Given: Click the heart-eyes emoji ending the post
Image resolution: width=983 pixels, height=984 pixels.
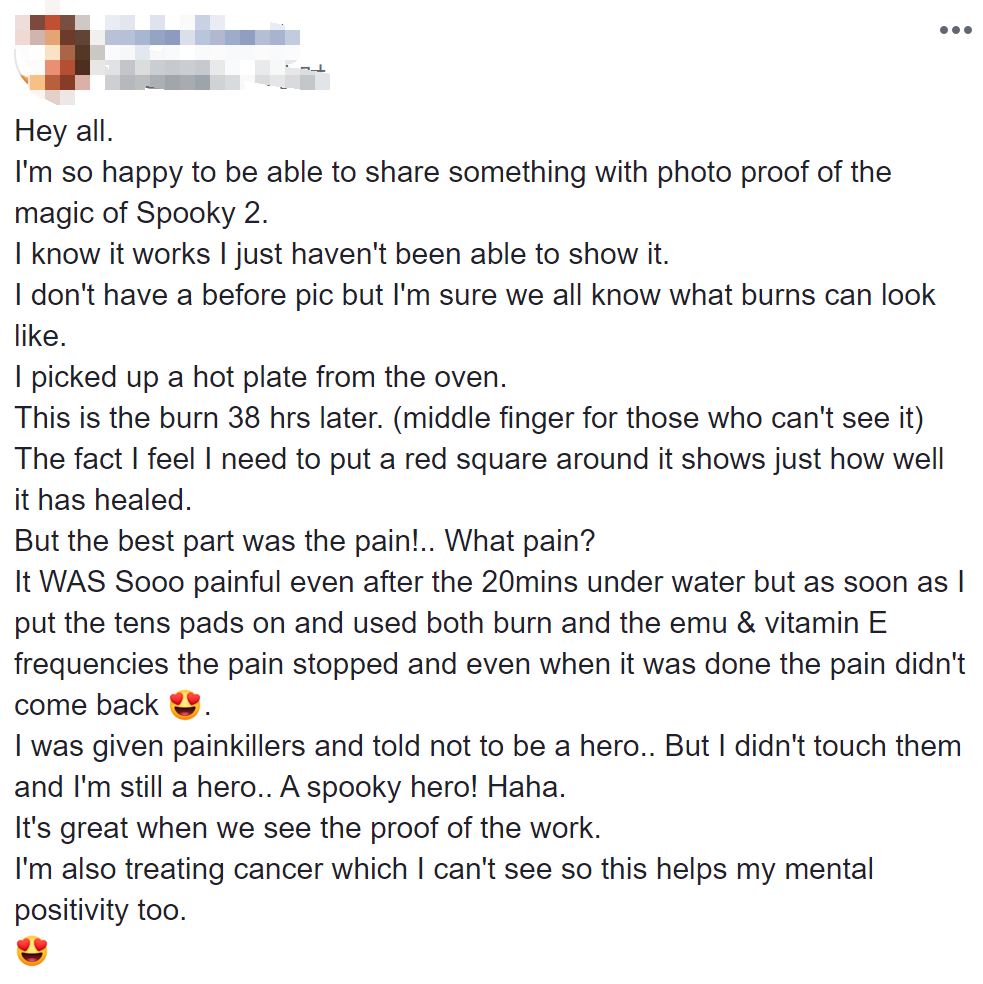Looking at the screenshot, I should click(x=32, y=951).
